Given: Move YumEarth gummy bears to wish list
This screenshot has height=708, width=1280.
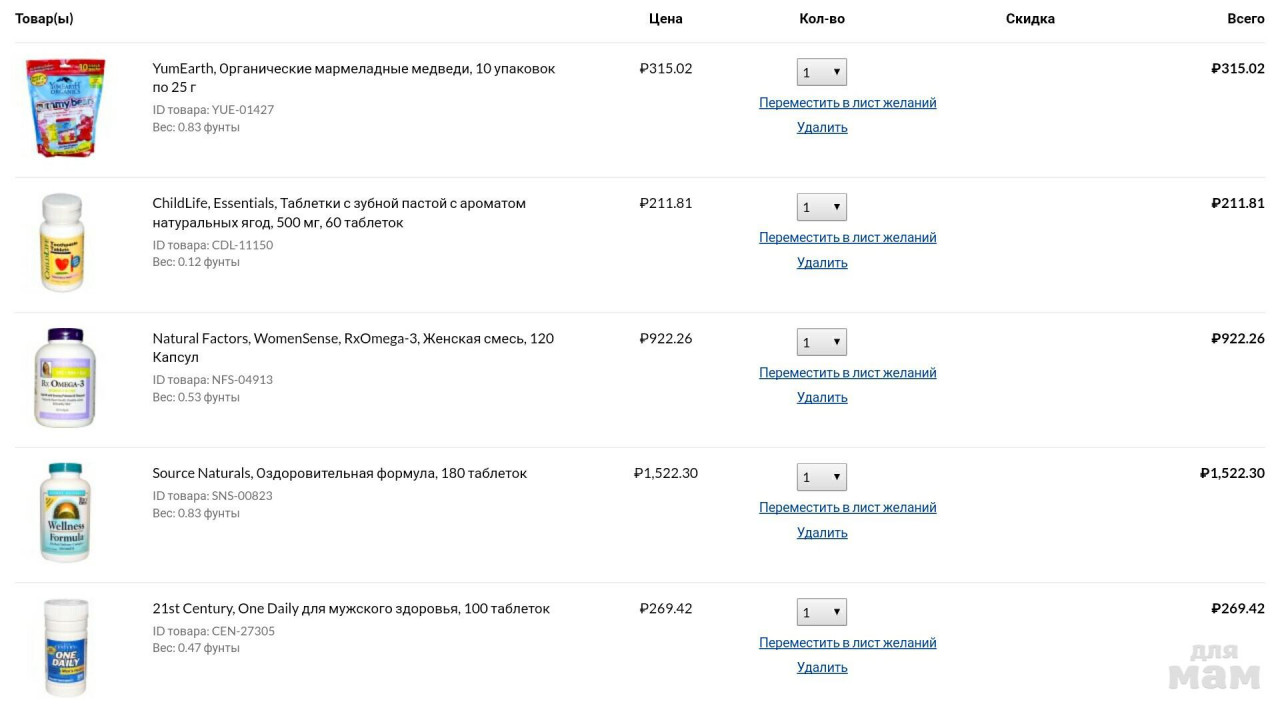Looking at the screenshot, I should (847, 103).
